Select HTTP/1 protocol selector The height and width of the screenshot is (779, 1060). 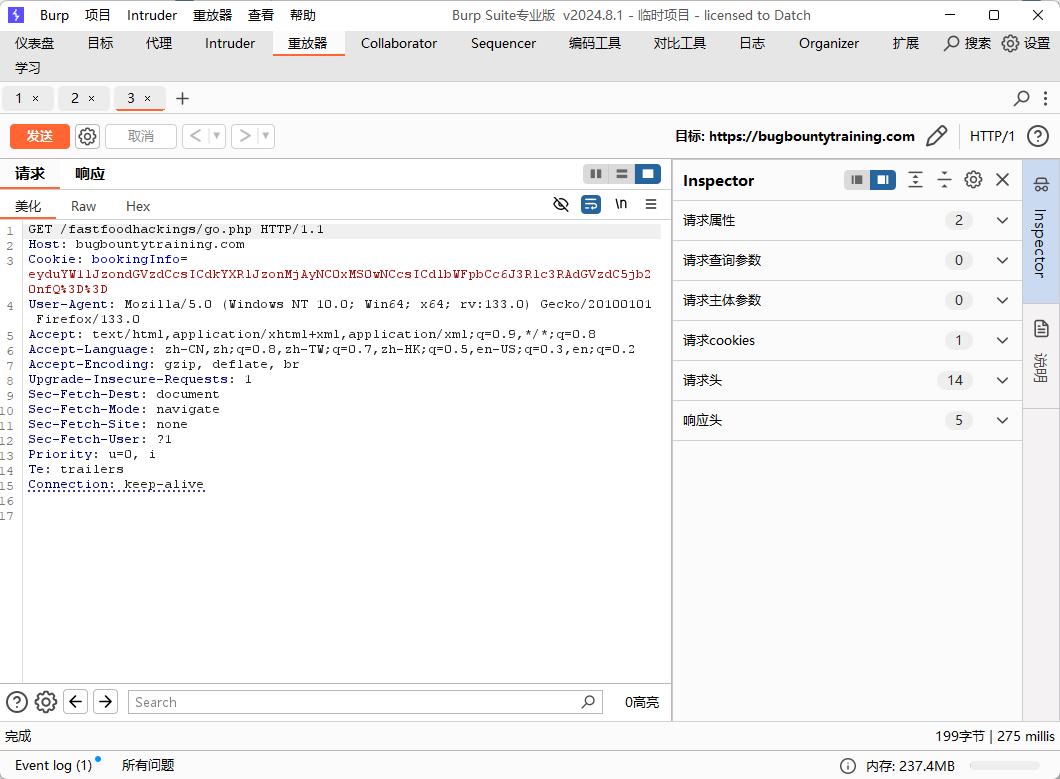pos(992,136)
